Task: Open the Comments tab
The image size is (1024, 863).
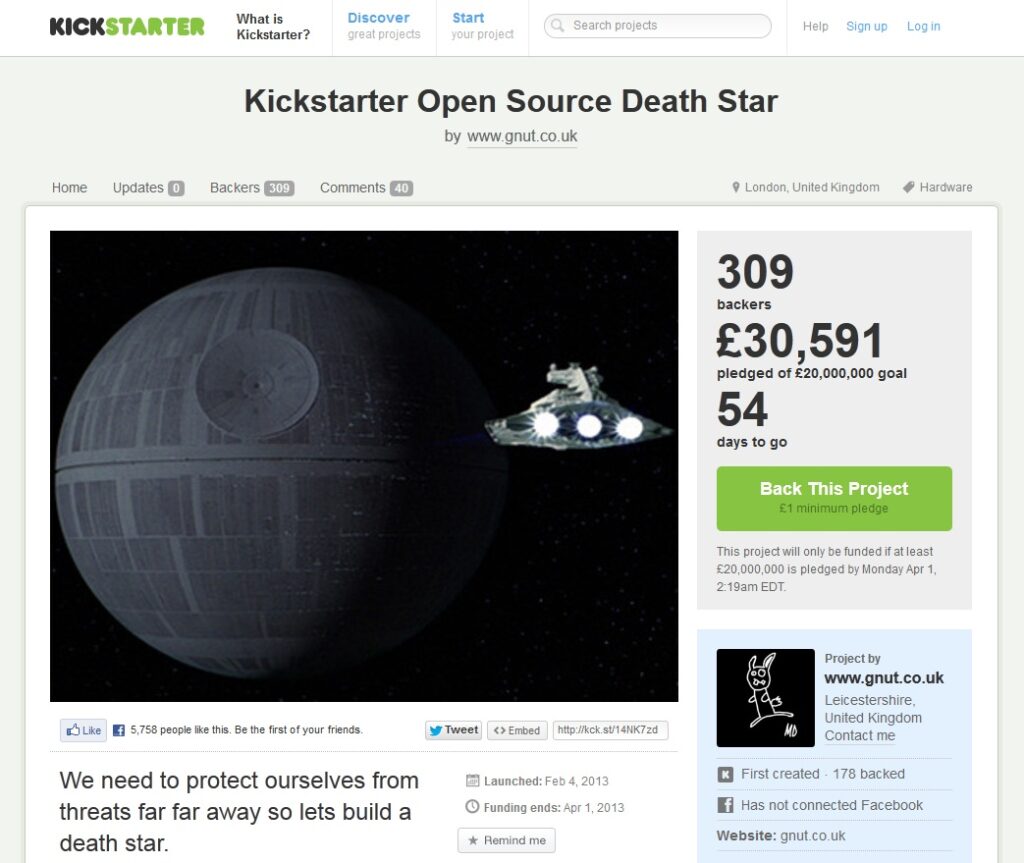Action: click(x=366, y=187)
